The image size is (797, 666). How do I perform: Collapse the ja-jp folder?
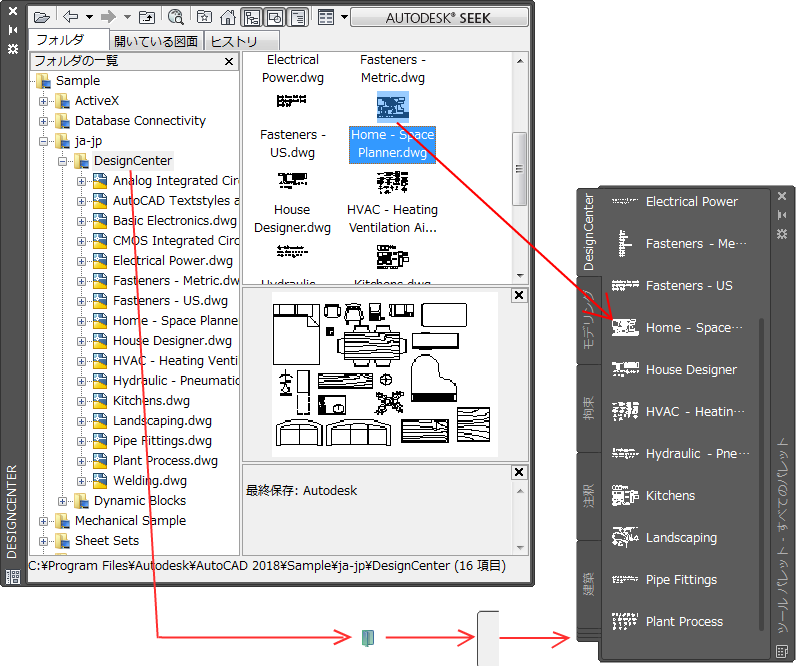click(43, 141)
